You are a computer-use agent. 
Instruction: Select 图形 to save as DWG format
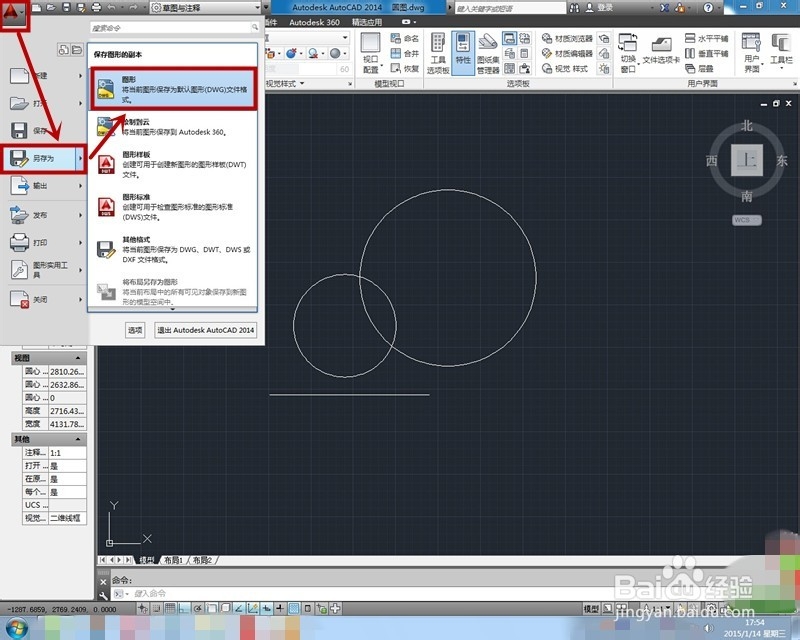coord(173,89)
